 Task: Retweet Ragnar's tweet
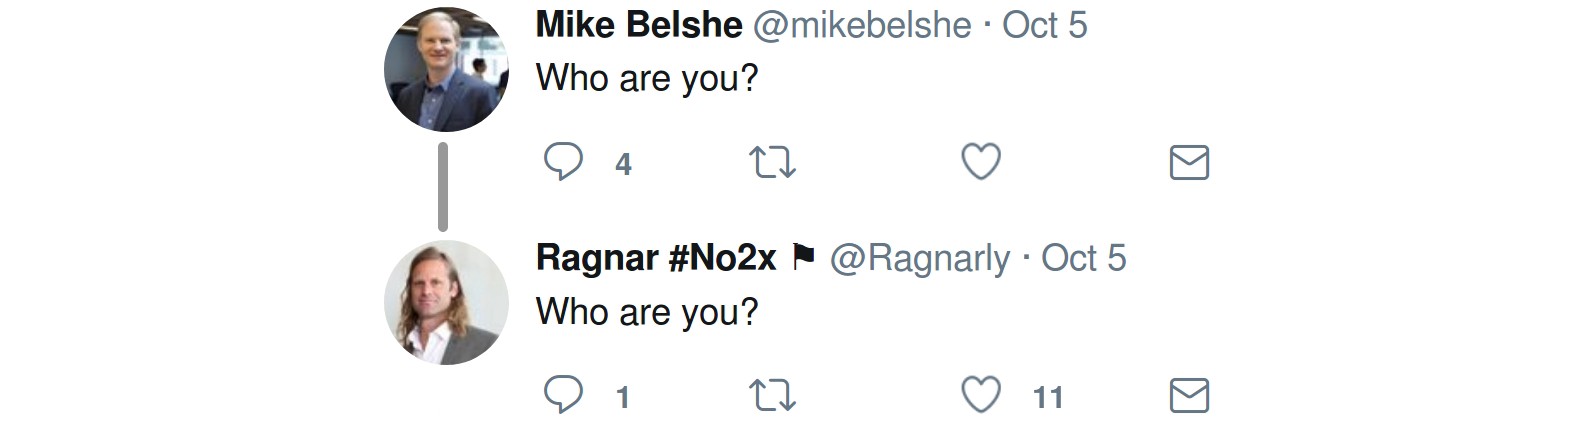(772, 395)
